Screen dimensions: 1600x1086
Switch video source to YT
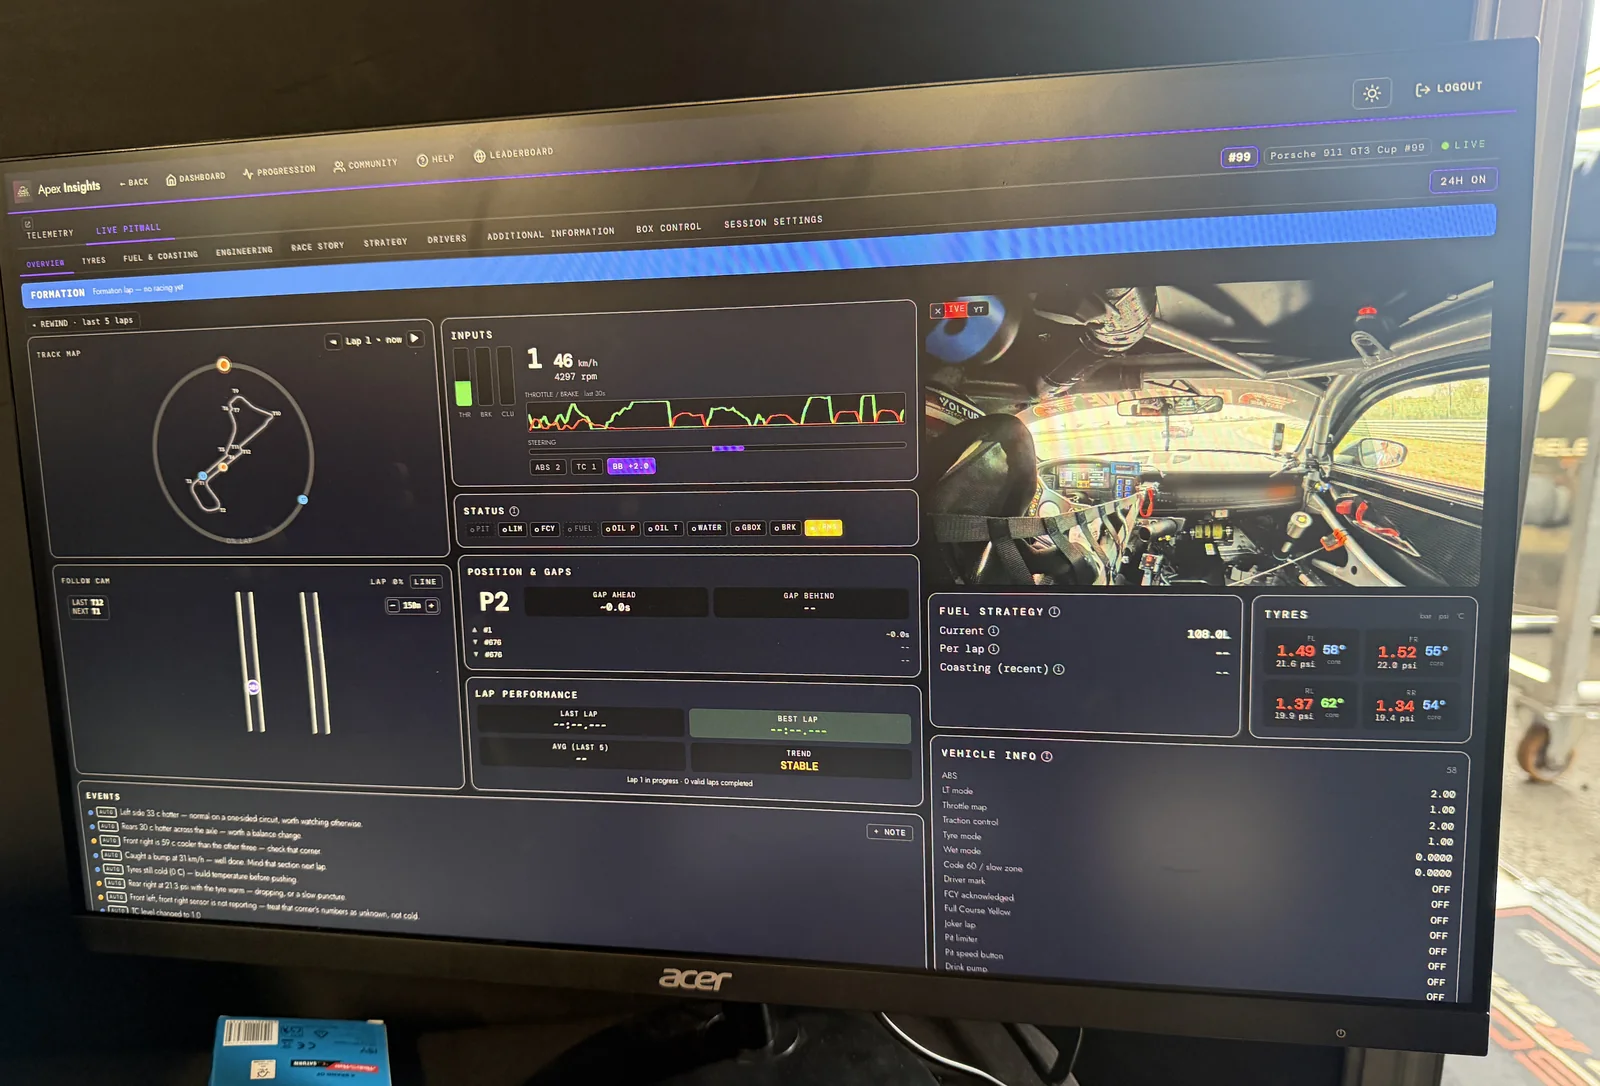tap(979, 310)
